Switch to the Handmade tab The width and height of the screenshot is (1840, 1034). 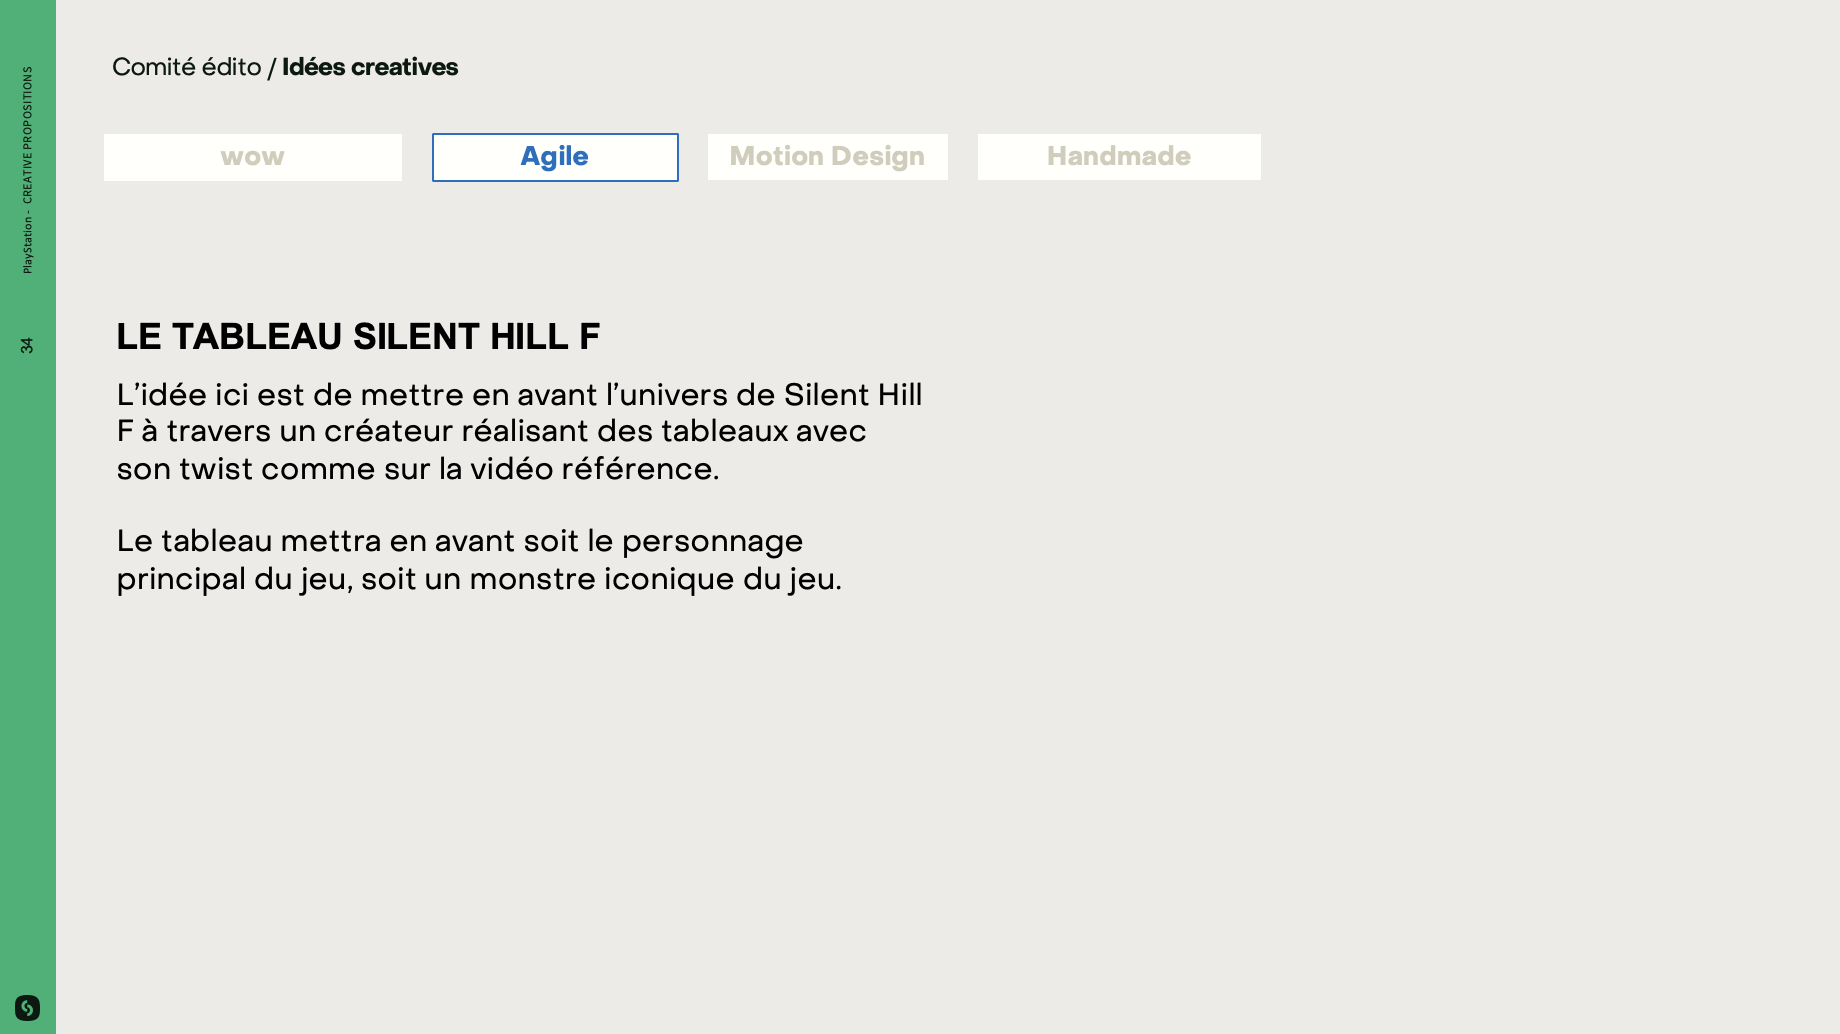tap(1119, 157)
